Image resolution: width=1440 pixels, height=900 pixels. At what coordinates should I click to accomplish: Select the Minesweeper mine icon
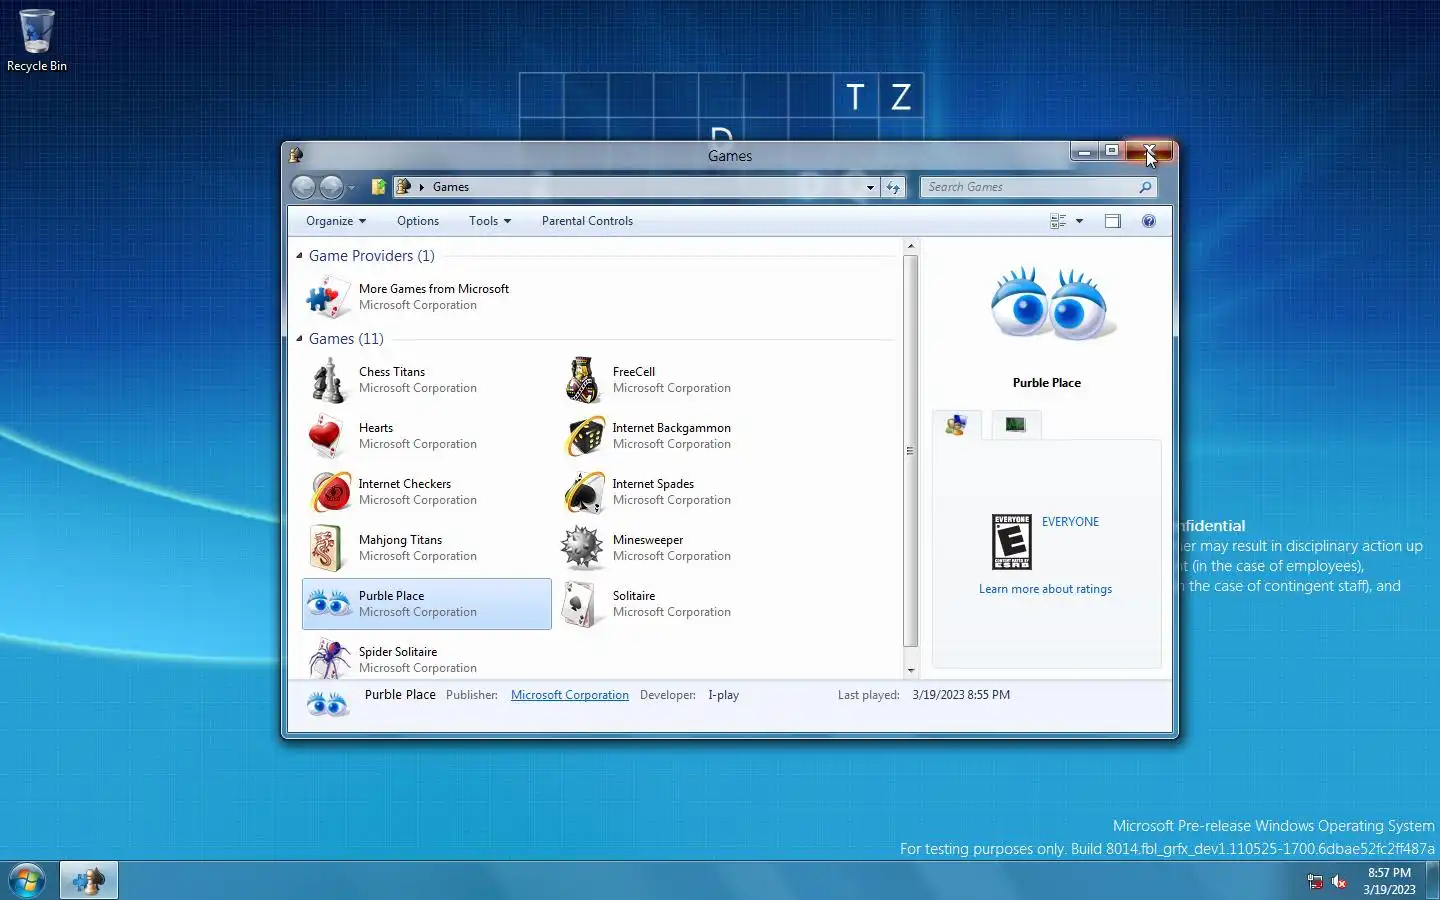tap(583, 548)
